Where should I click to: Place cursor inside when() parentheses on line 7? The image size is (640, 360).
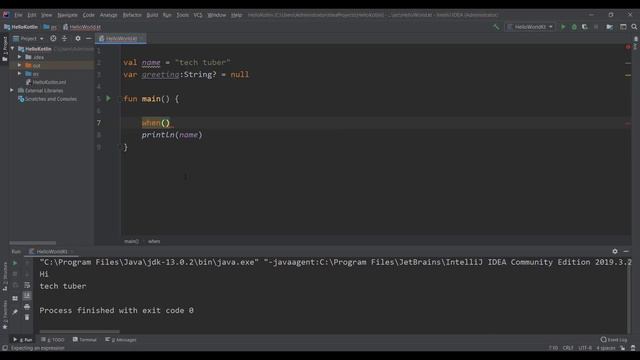point(165,123)
